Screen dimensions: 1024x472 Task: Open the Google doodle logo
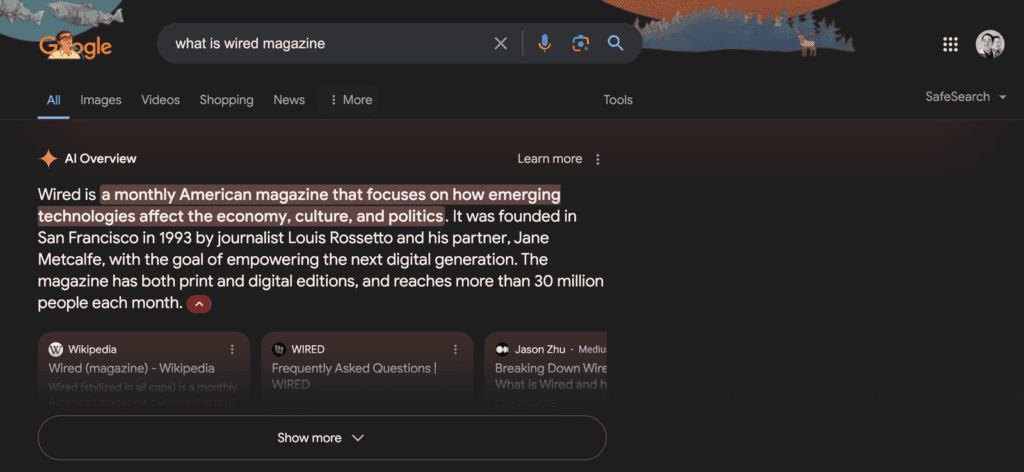[75, 45]
